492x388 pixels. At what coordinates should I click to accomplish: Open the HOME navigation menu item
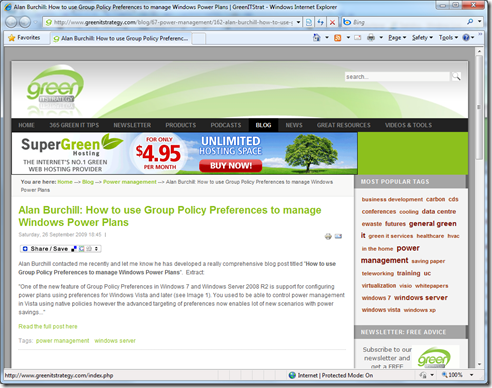click(x=27, y=125)
